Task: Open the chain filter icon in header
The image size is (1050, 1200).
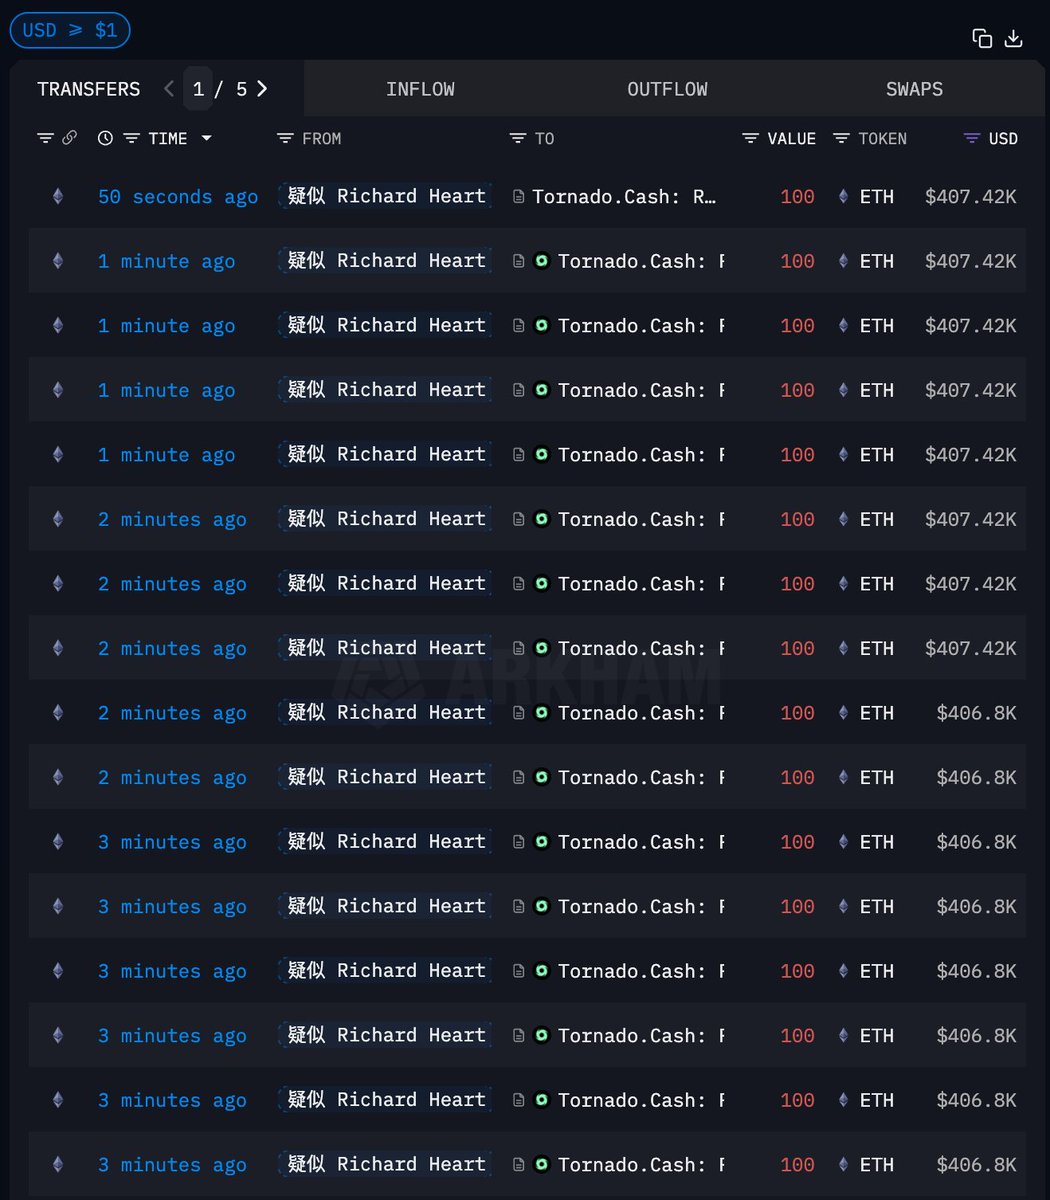Action: 45,138
